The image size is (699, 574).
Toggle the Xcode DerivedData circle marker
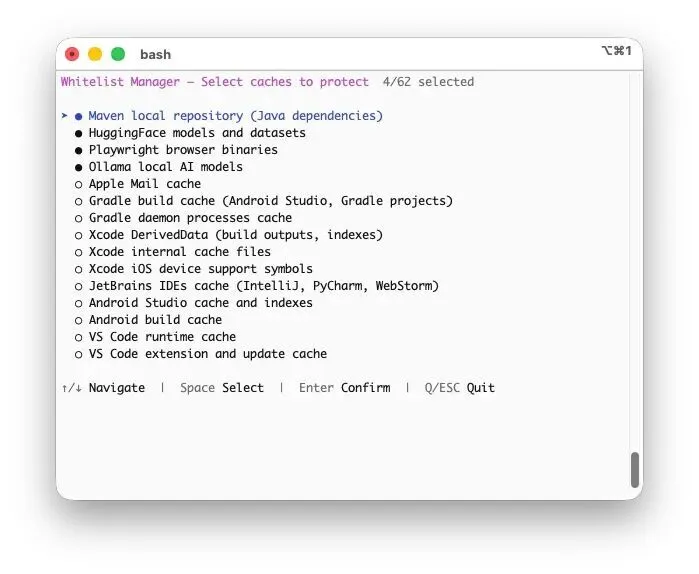(78, 235)
